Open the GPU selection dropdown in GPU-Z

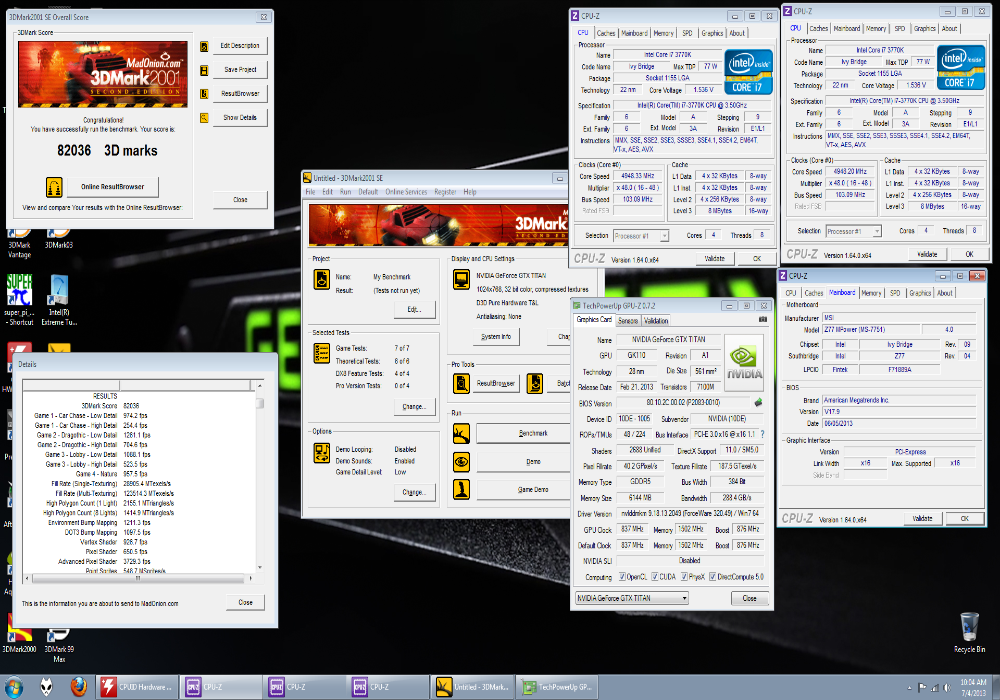point(632,598)
